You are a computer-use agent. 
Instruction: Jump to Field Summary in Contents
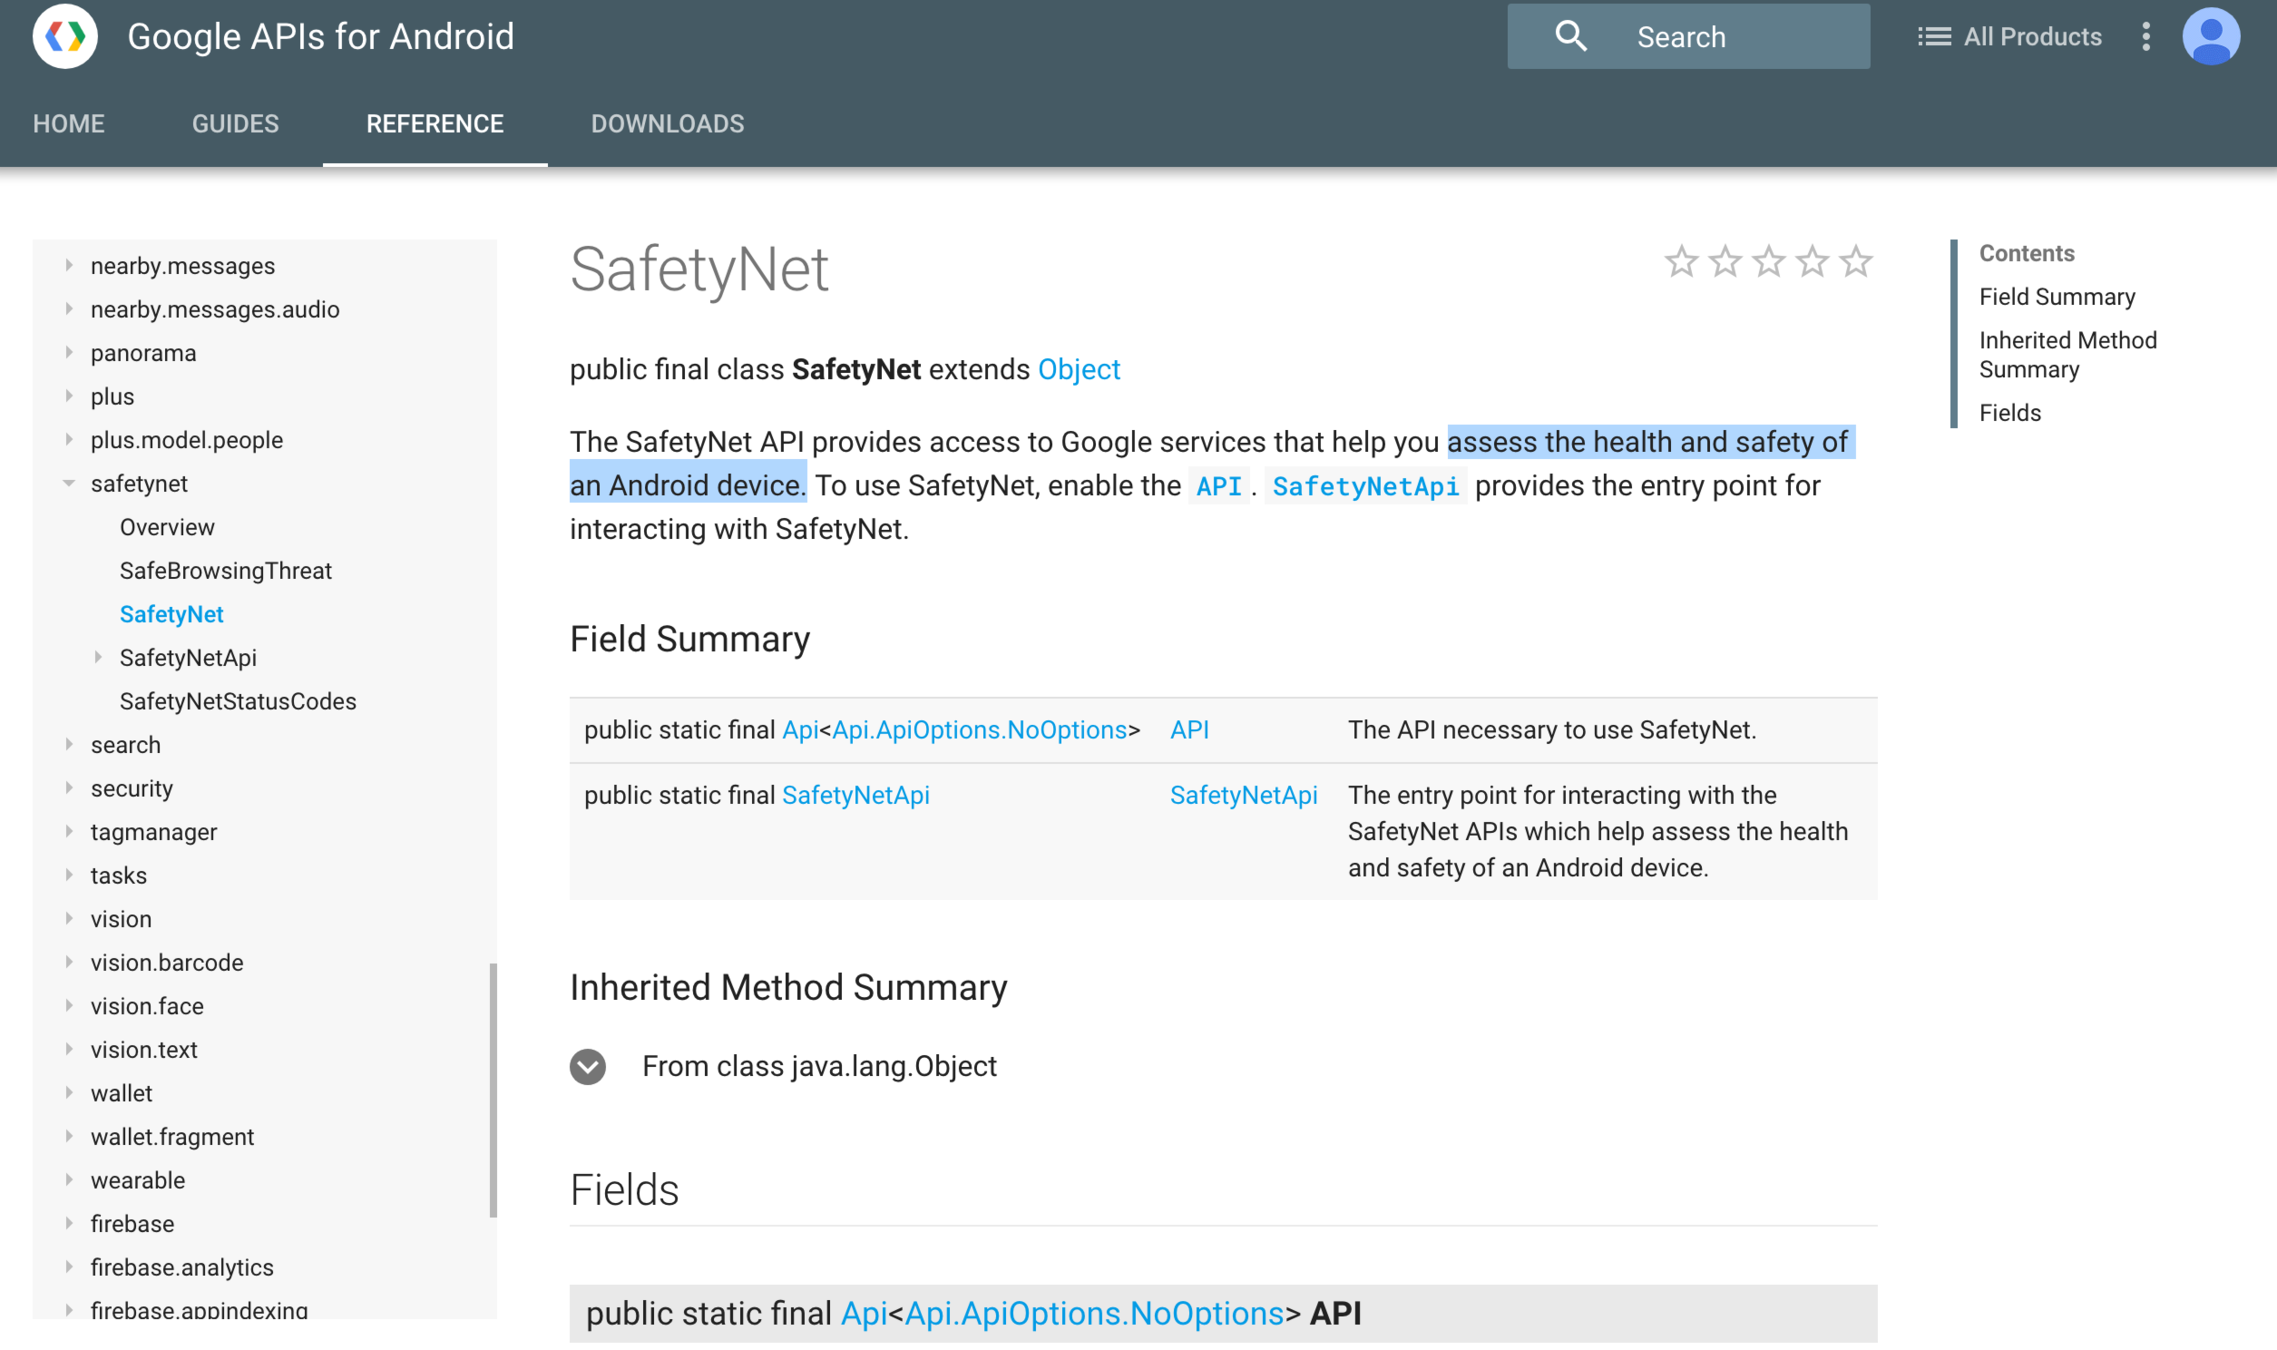[2057, 297]
